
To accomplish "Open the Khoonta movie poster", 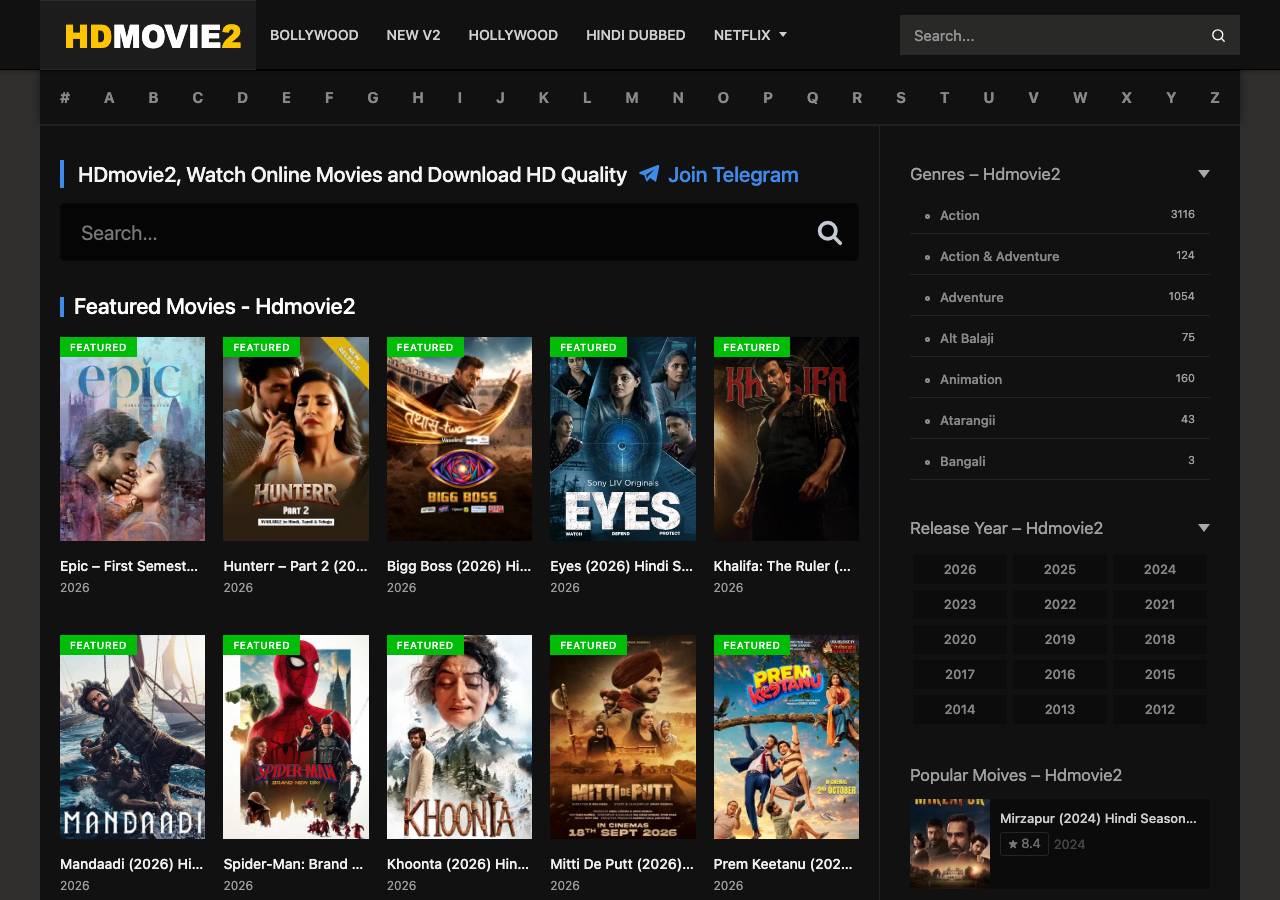I will click(459, 737).
